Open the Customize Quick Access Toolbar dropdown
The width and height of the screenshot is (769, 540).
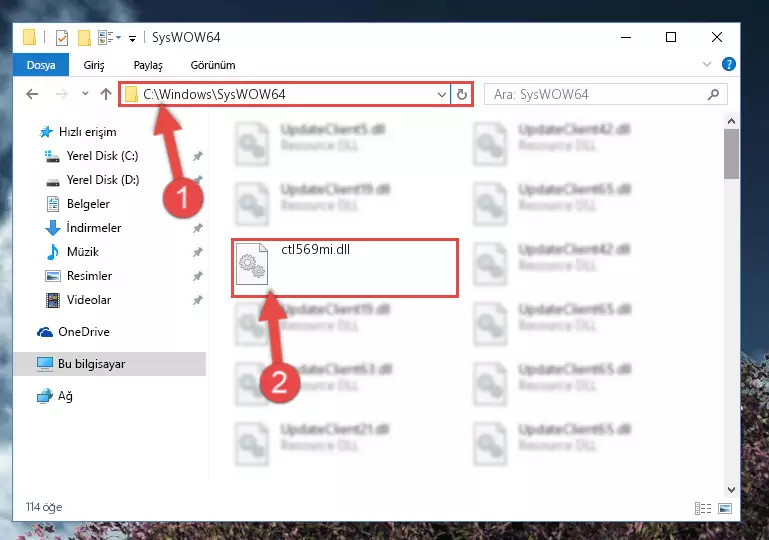tap(132, 38)
